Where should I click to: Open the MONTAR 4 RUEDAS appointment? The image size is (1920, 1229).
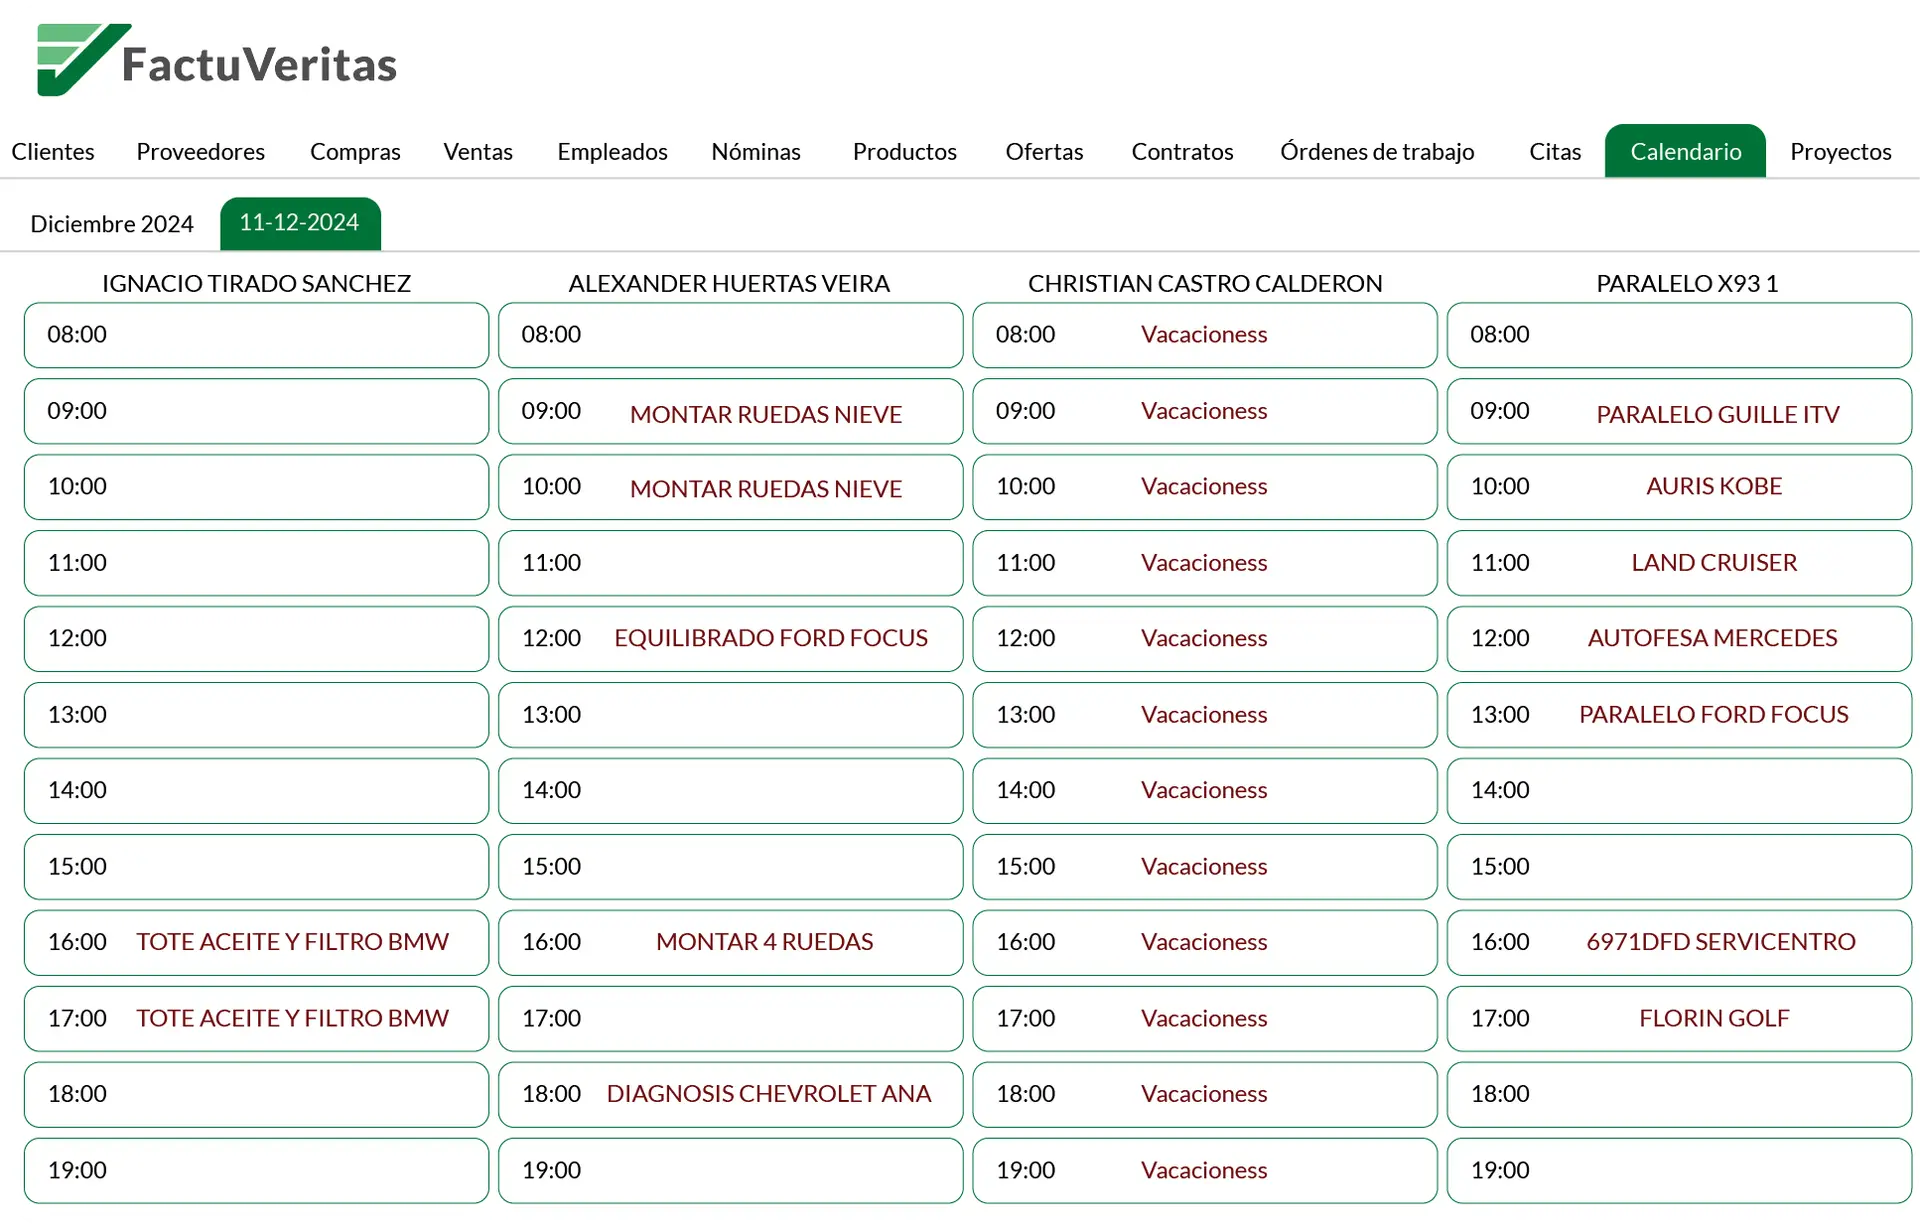(x=730, y=943)
